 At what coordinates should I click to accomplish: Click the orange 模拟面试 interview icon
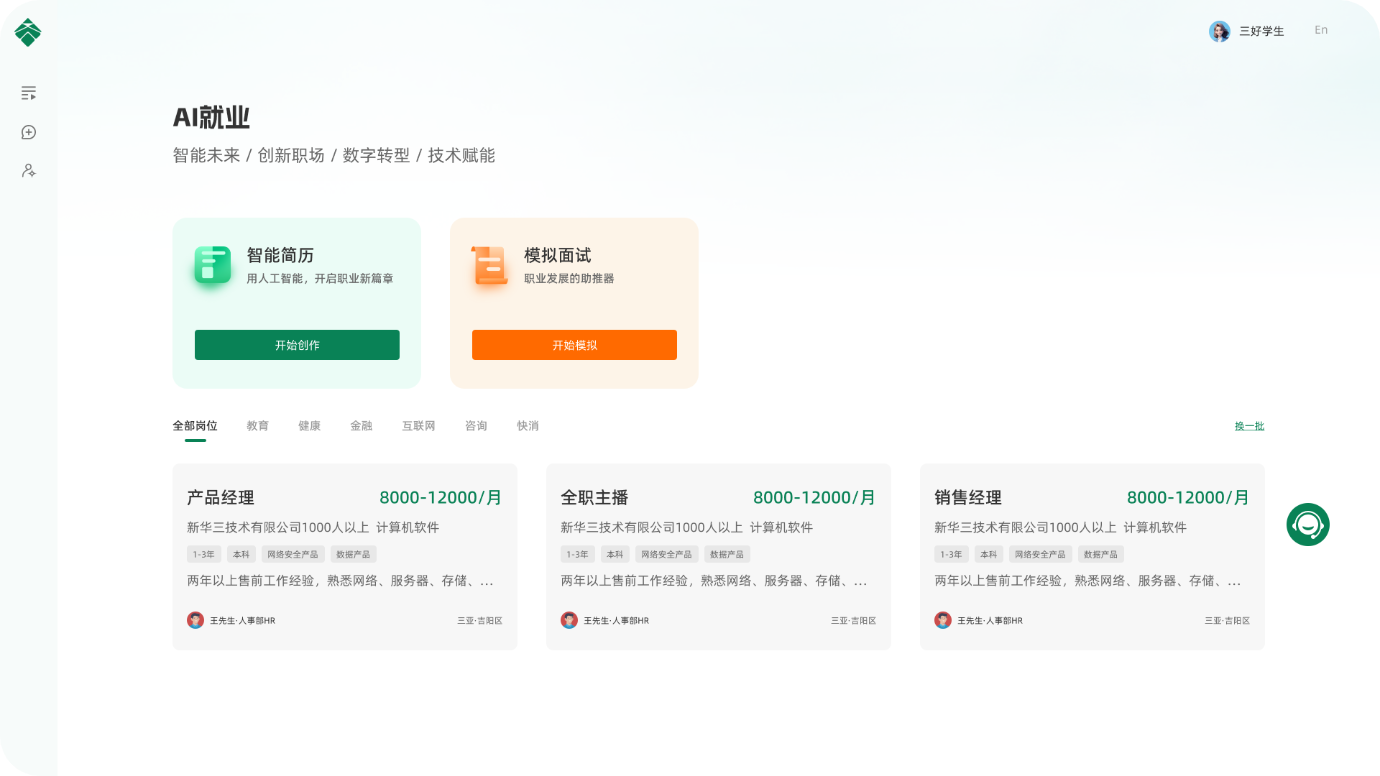(x=490, y=265)
